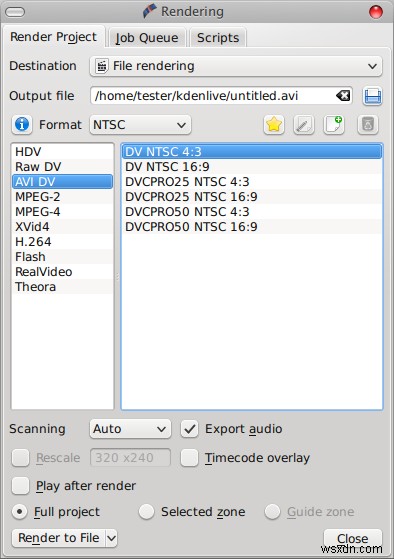Select the DVCPRO25 NTSC 4:3 profile
The image size is (394, 559).
click(x=252, y=182)
